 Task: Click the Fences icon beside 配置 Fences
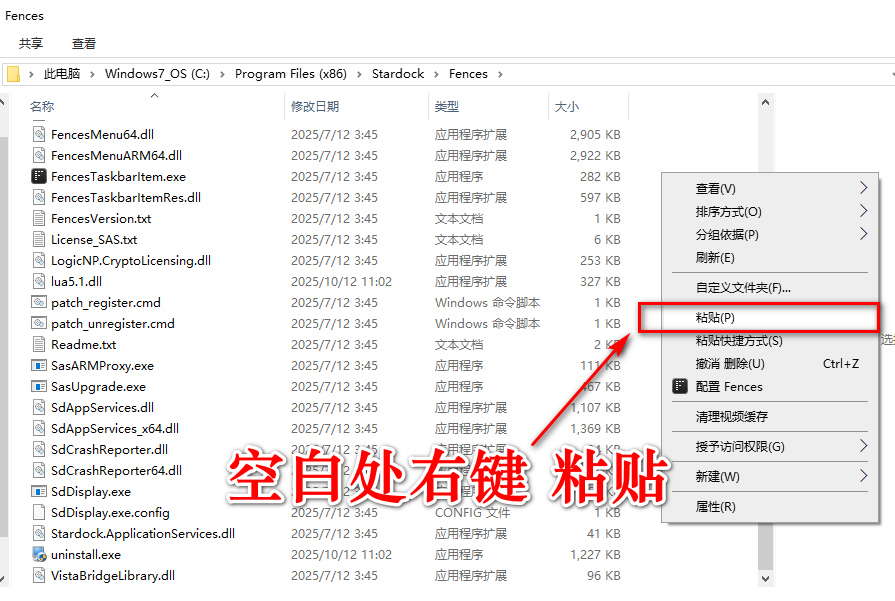[x=680, y=386]
